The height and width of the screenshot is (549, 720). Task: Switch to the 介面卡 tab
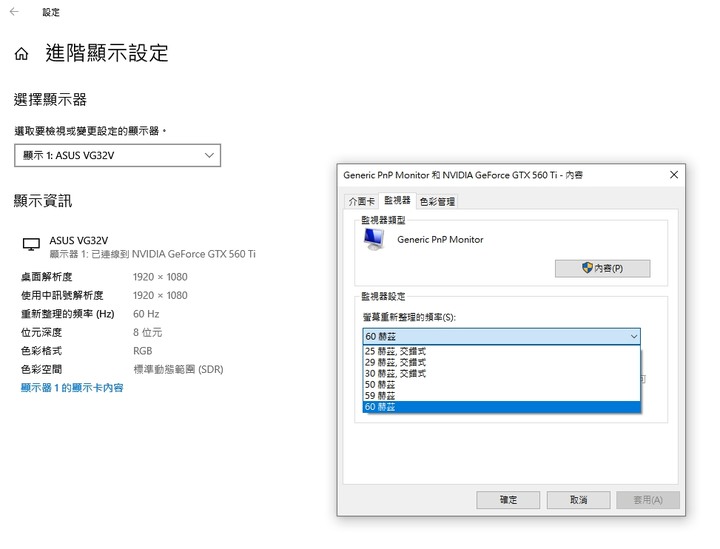pos(361,201)
